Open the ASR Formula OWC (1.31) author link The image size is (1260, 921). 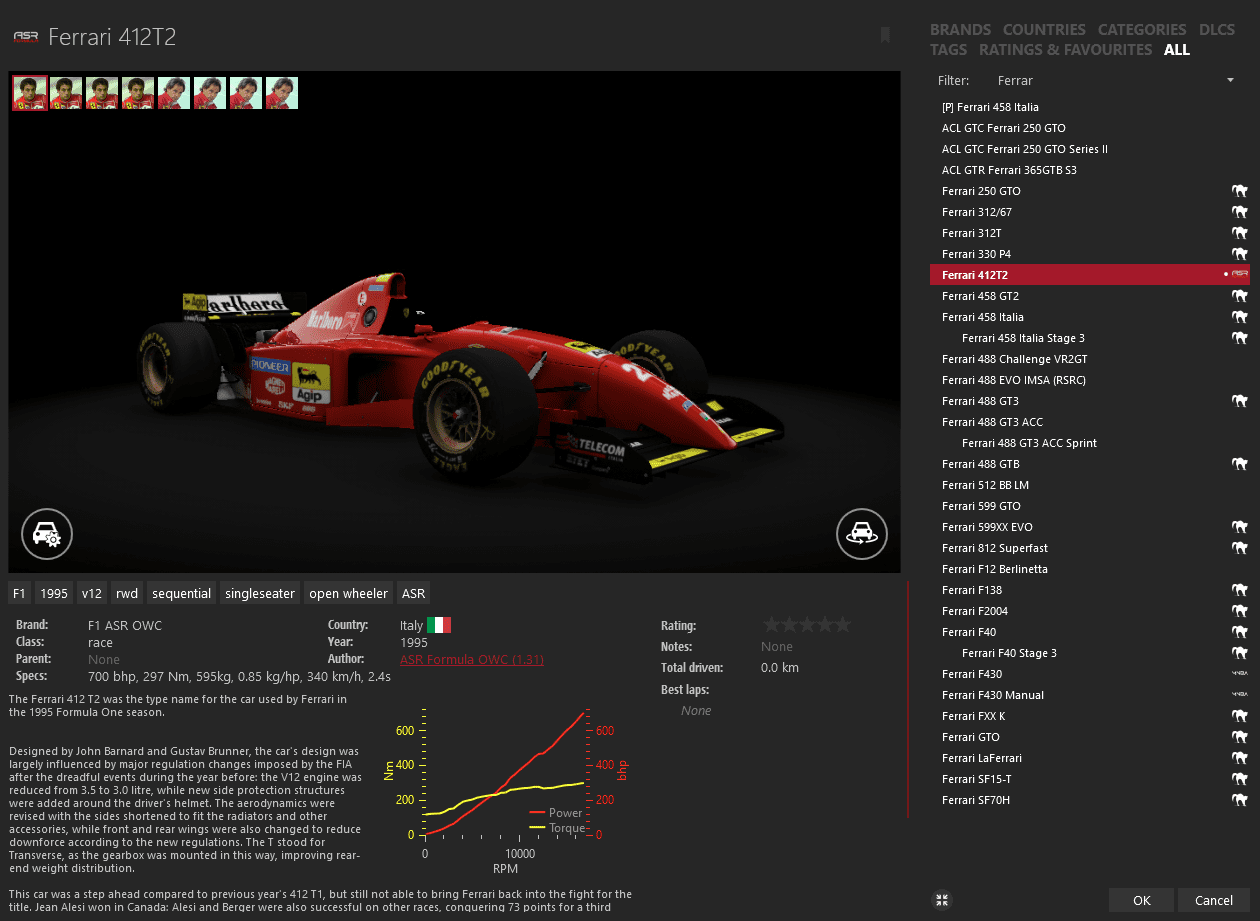pyautogui.click(x=472, y=659)
